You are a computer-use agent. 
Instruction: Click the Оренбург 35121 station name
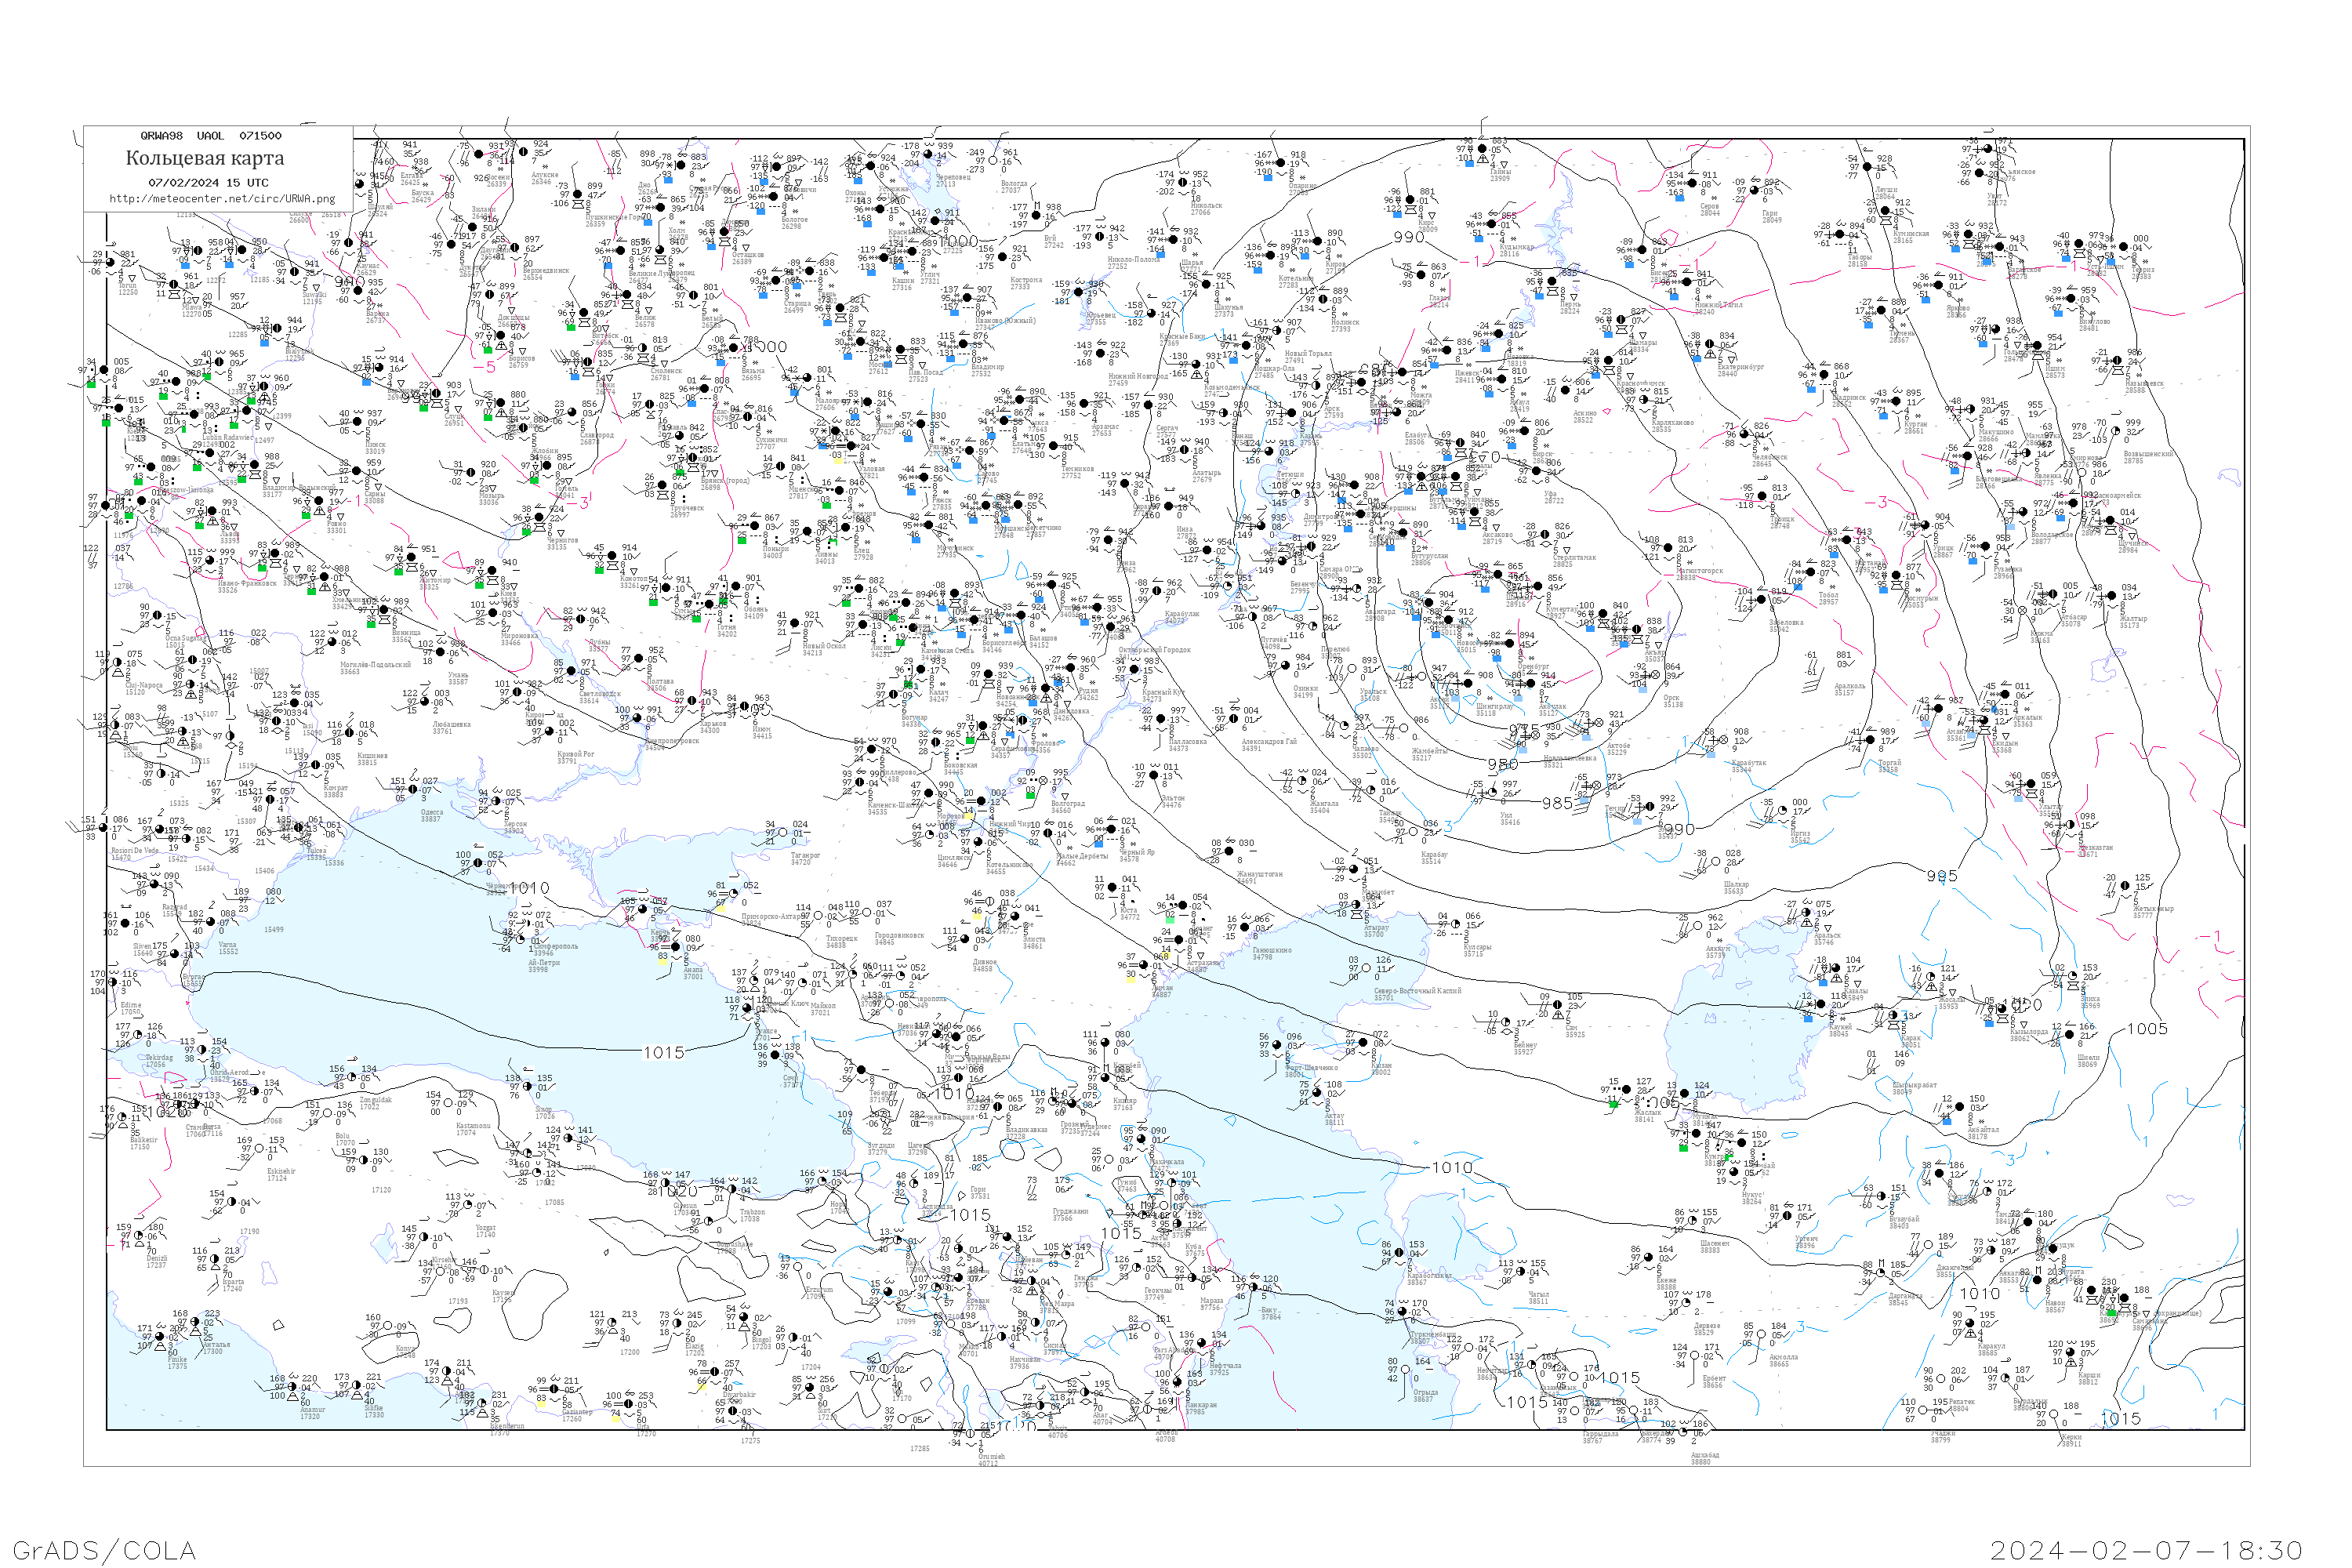(x=1534, y=669)
